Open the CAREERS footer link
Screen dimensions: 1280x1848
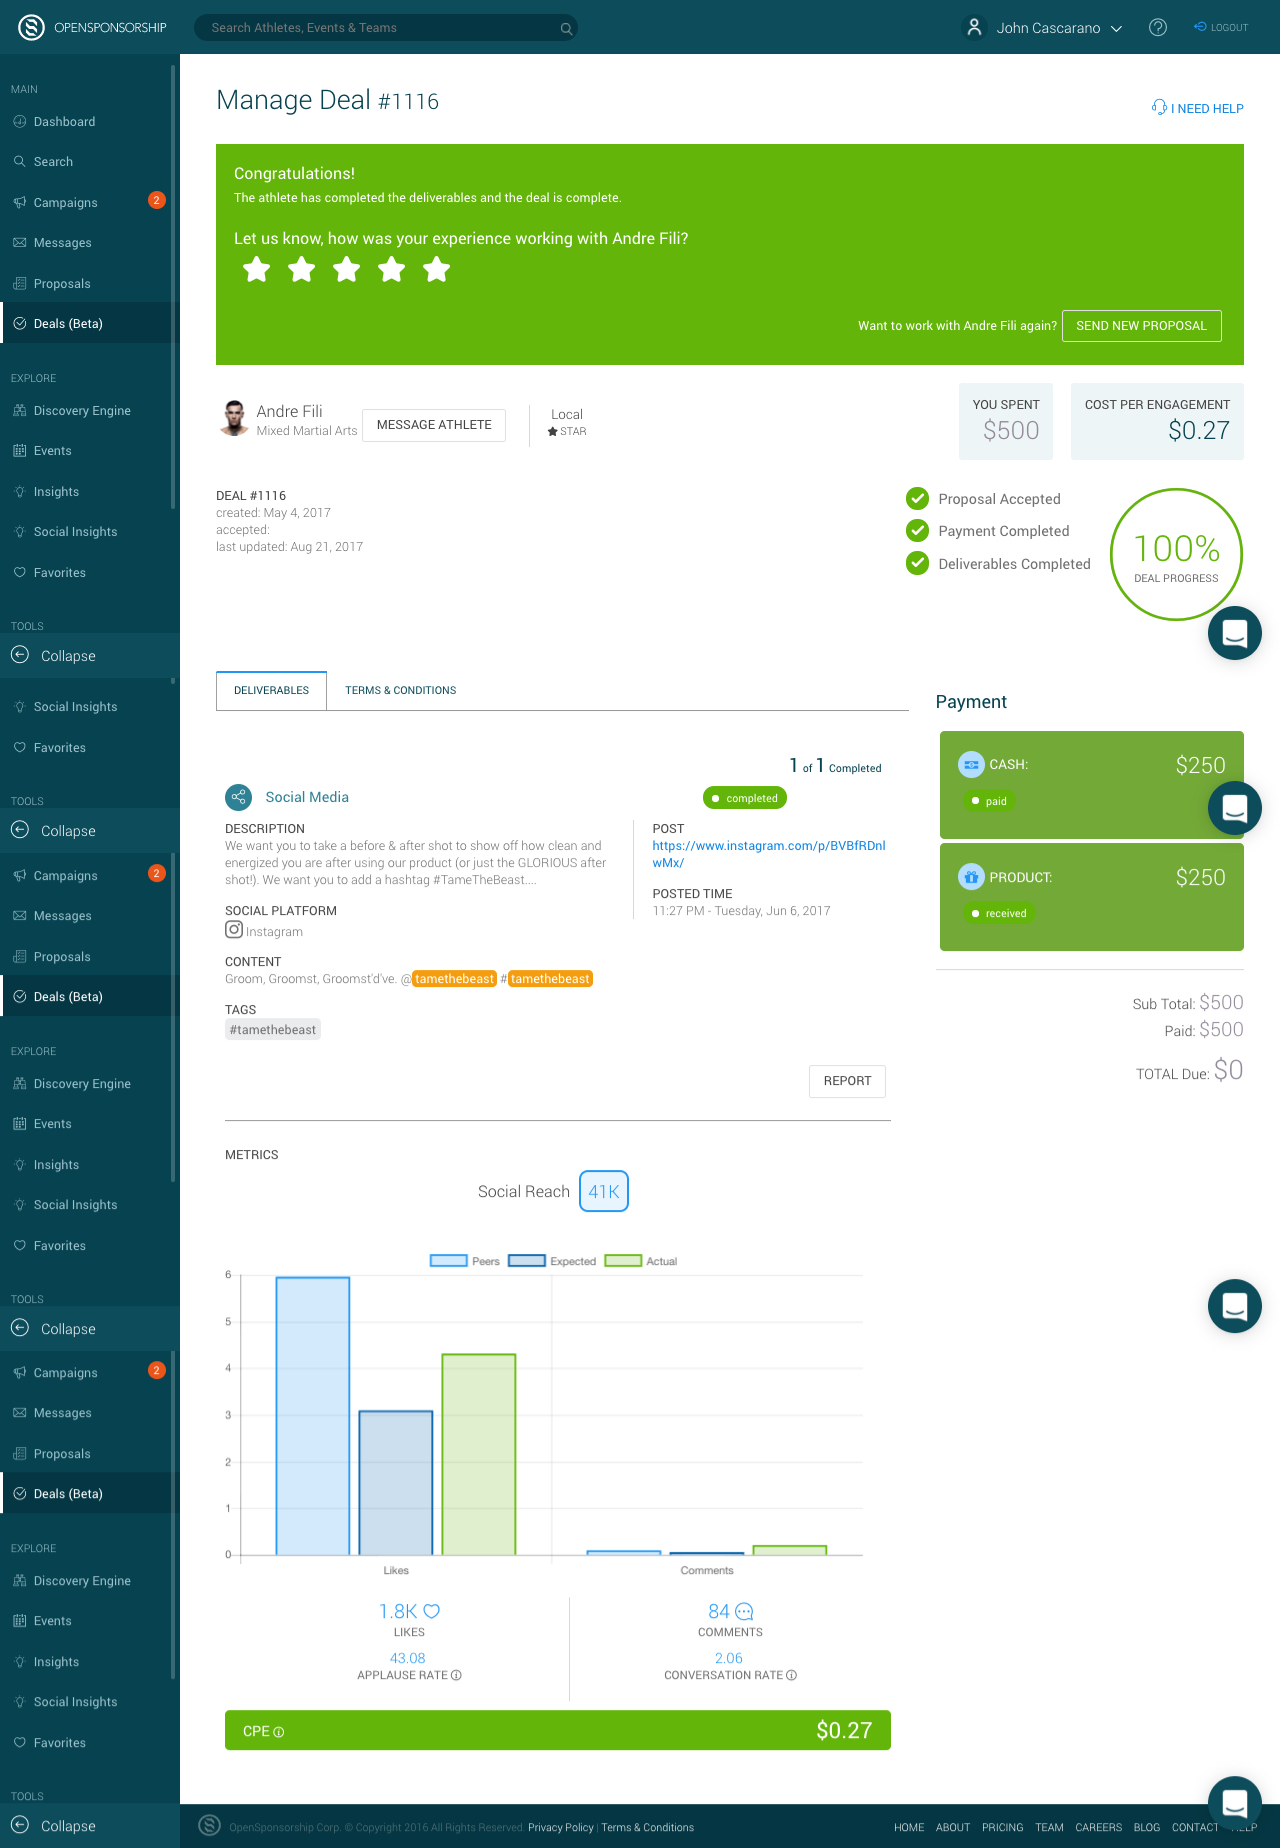(1099, 1827)
